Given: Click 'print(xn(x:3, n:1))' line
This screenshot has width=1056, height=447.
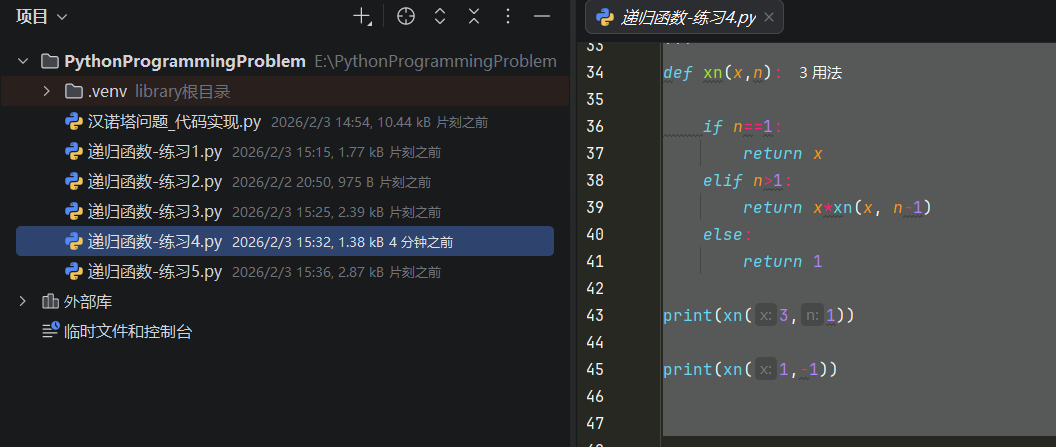Looking at the screenshot, I should click(x=759, y=315).
